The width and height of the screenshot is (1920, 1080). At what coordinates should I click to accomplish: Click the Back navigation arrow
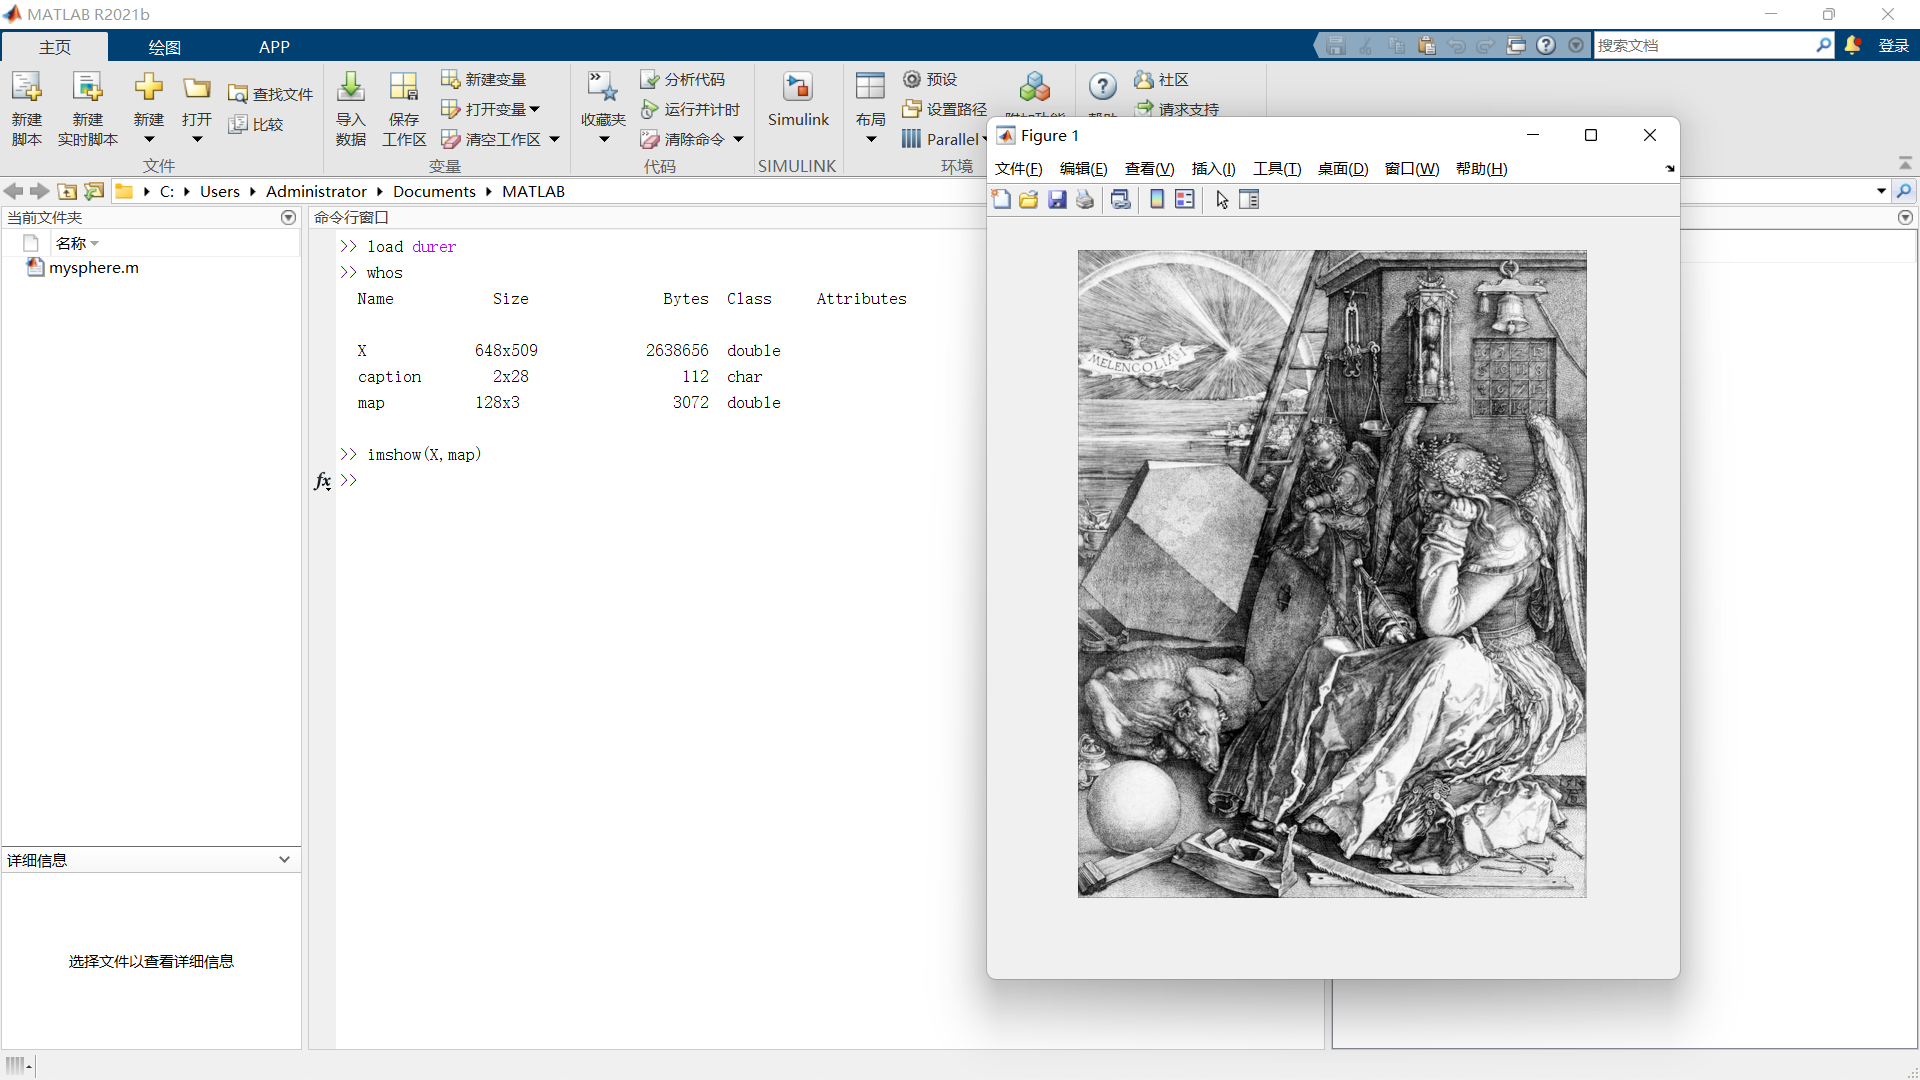[x=13, y=191]
